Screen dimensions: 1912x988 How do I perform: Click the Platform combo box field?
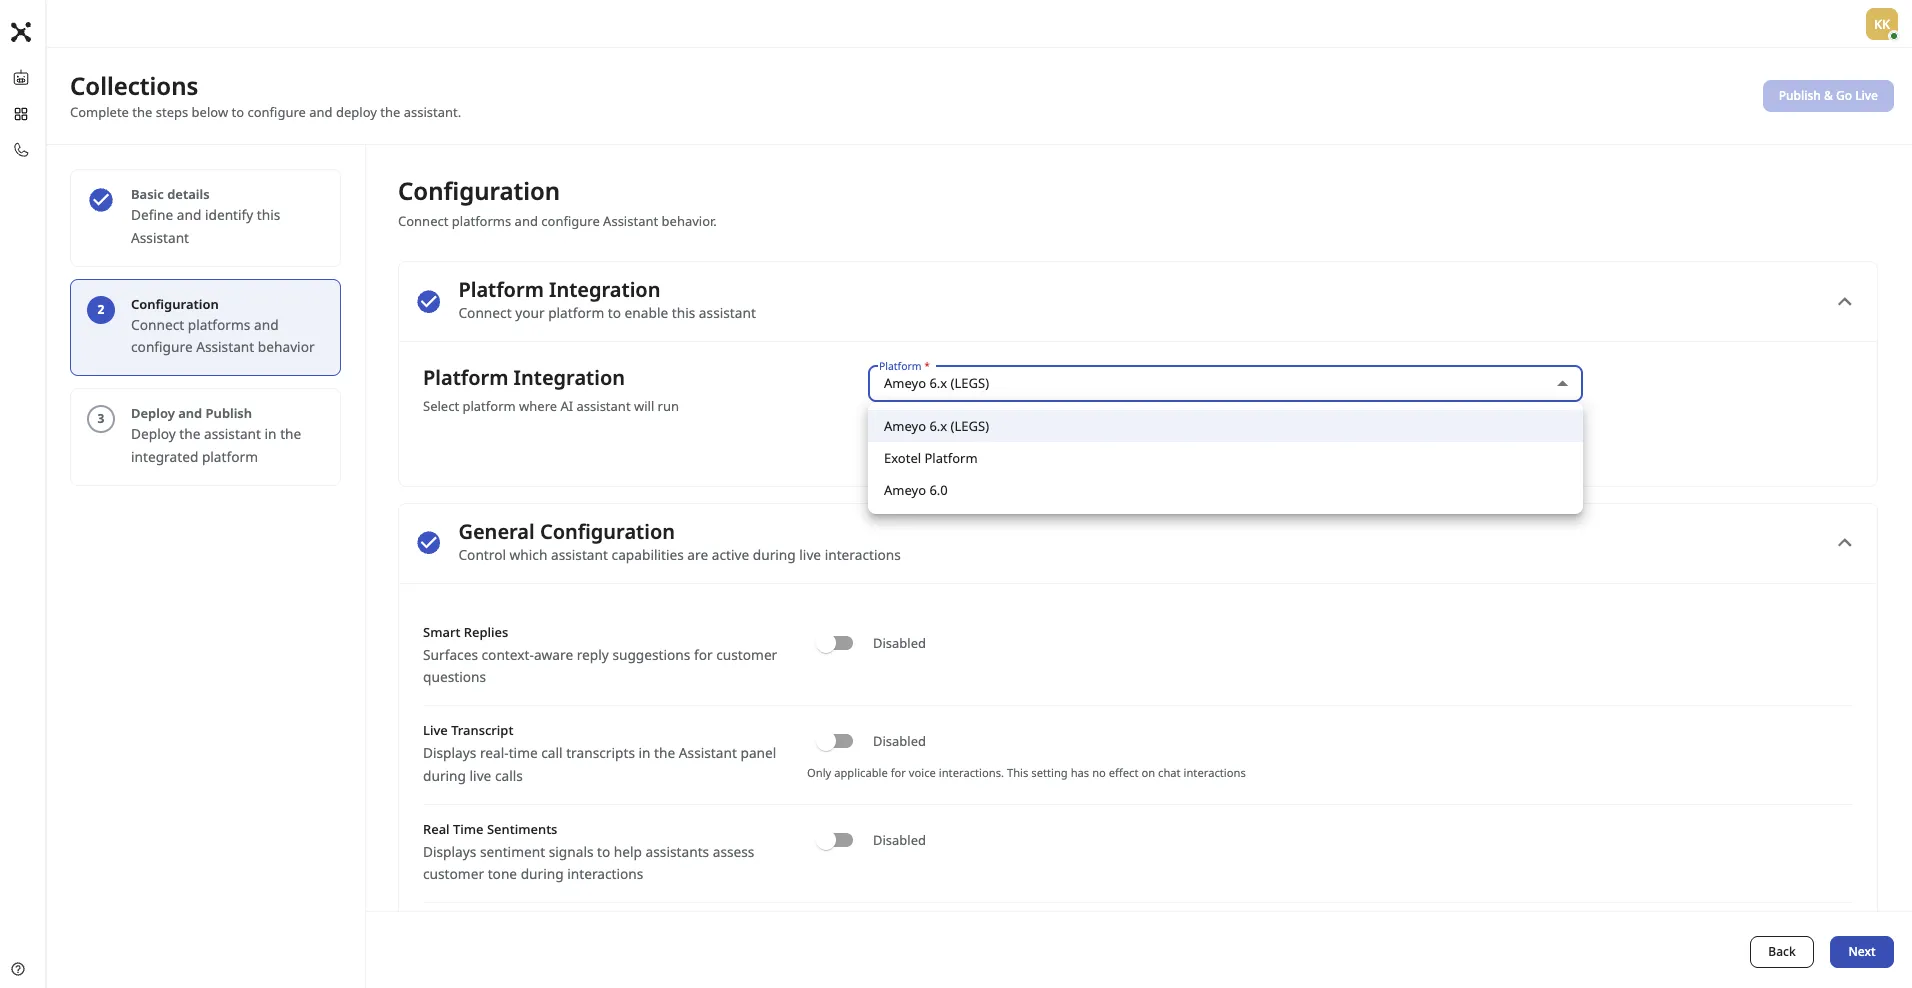1225,384
